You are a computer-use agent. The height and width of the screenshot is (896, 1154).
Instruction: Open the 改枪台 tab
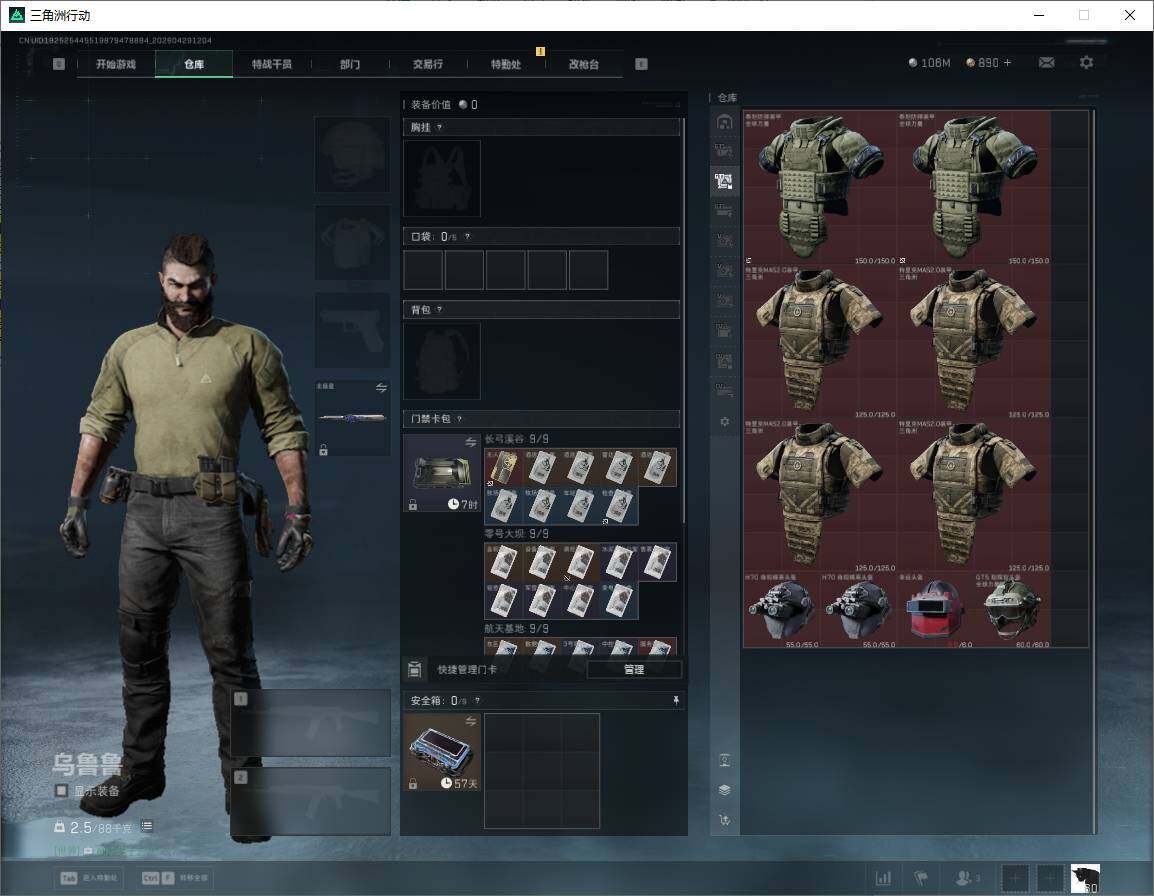(584, 64)
